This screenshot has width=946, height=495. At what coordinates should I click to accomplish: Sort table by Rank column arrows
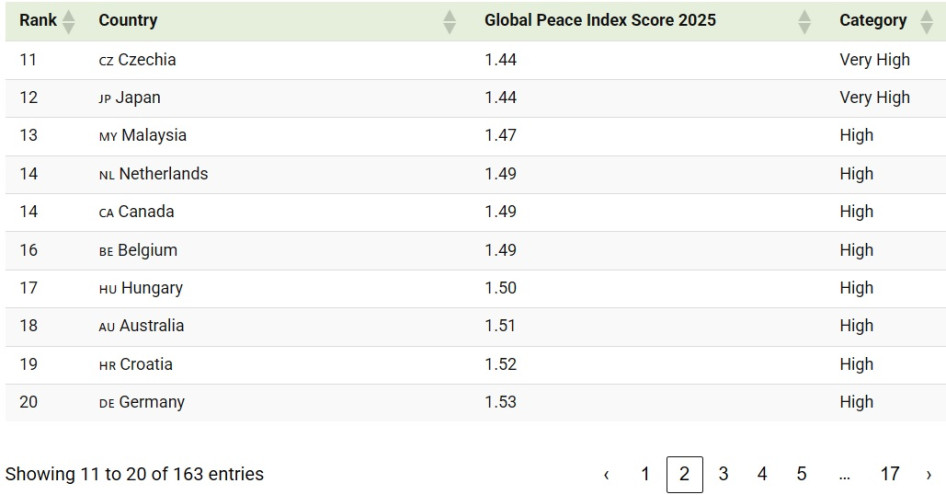(69, 21)
